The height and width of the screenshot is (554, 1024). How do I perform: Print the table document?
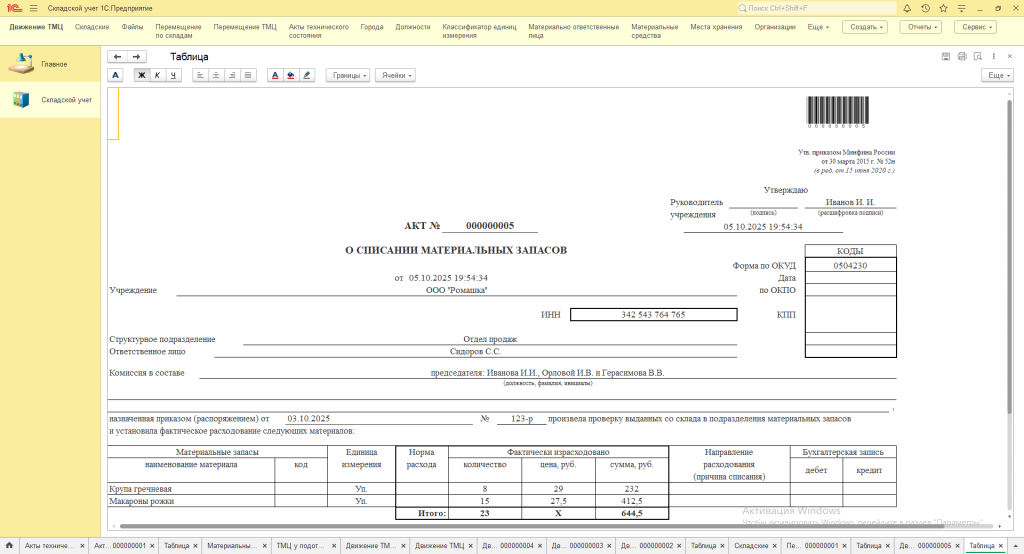coord(962,57)
